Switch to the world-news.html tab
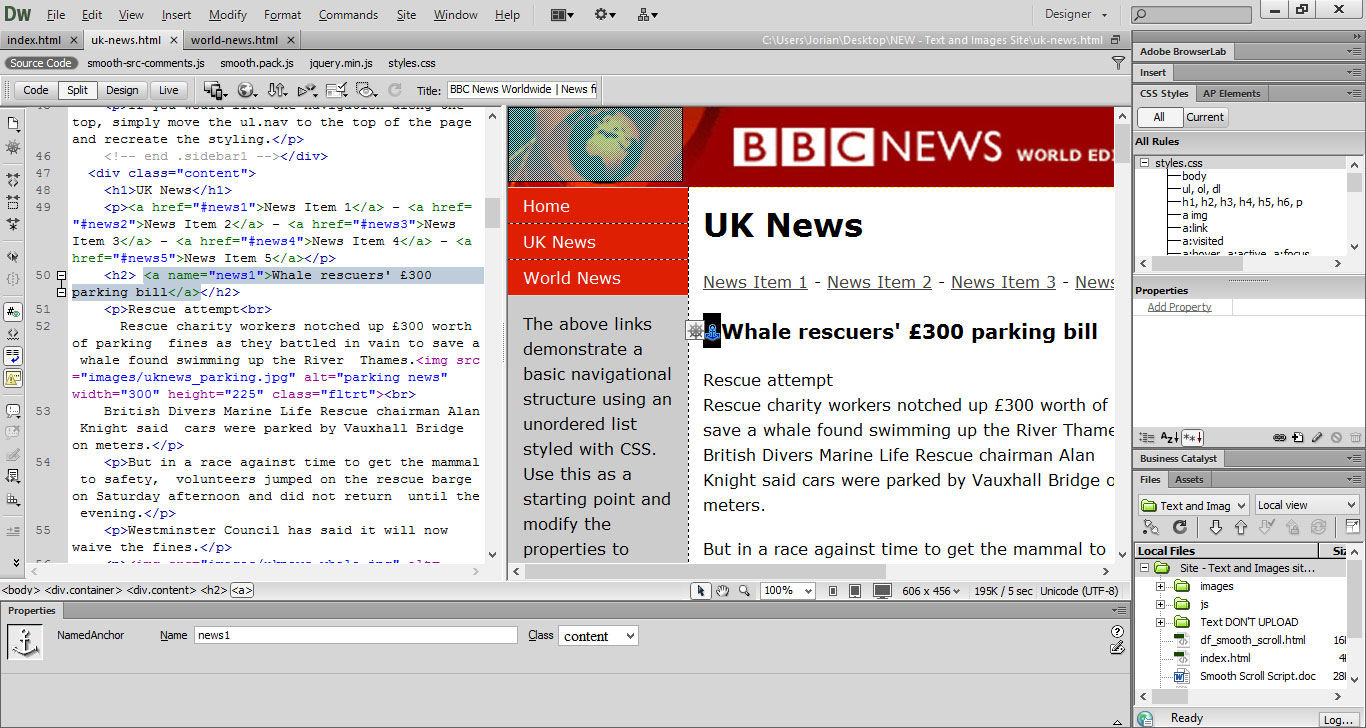This screenshot has height=728, width=1366. pos(234,40)
